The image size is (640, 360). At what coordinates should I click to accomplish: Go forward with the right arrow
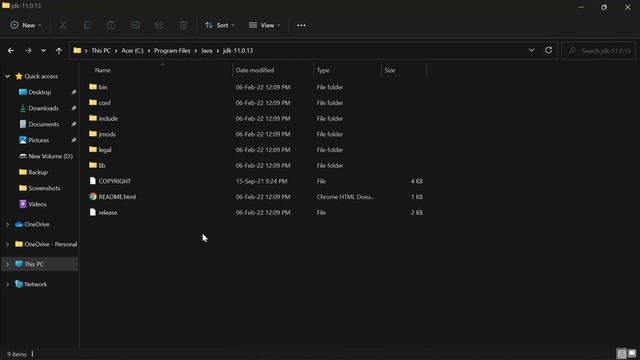click(28, 51)
